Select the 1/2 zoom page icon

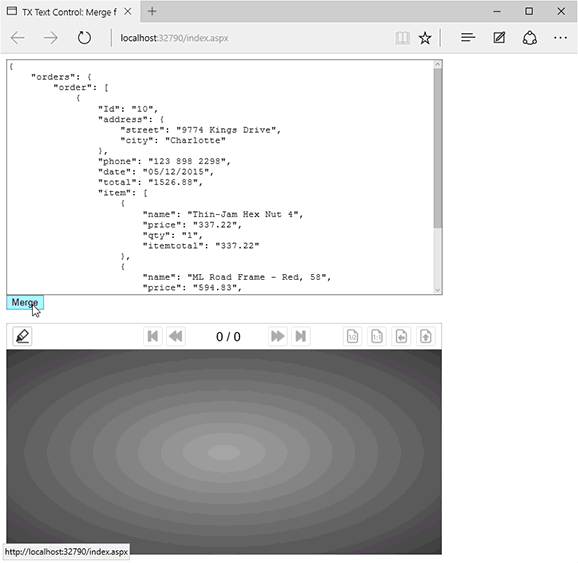pos(352,336)
